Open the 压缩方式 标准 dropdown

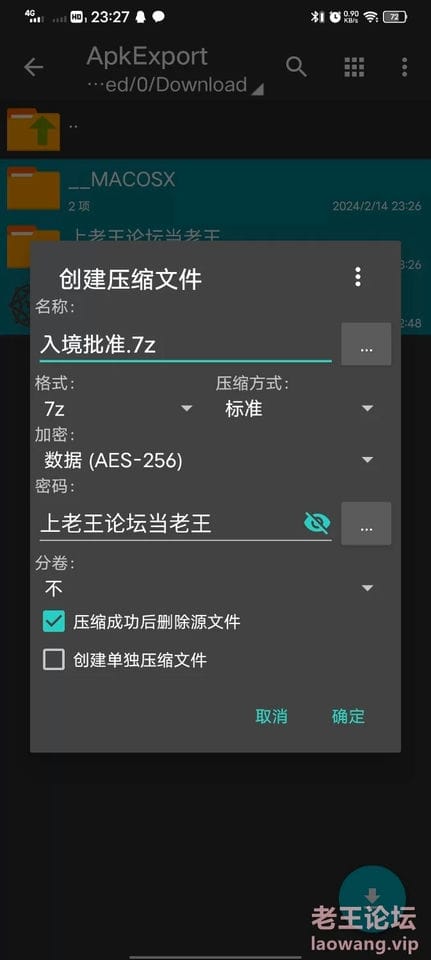[x=299, y=408]
